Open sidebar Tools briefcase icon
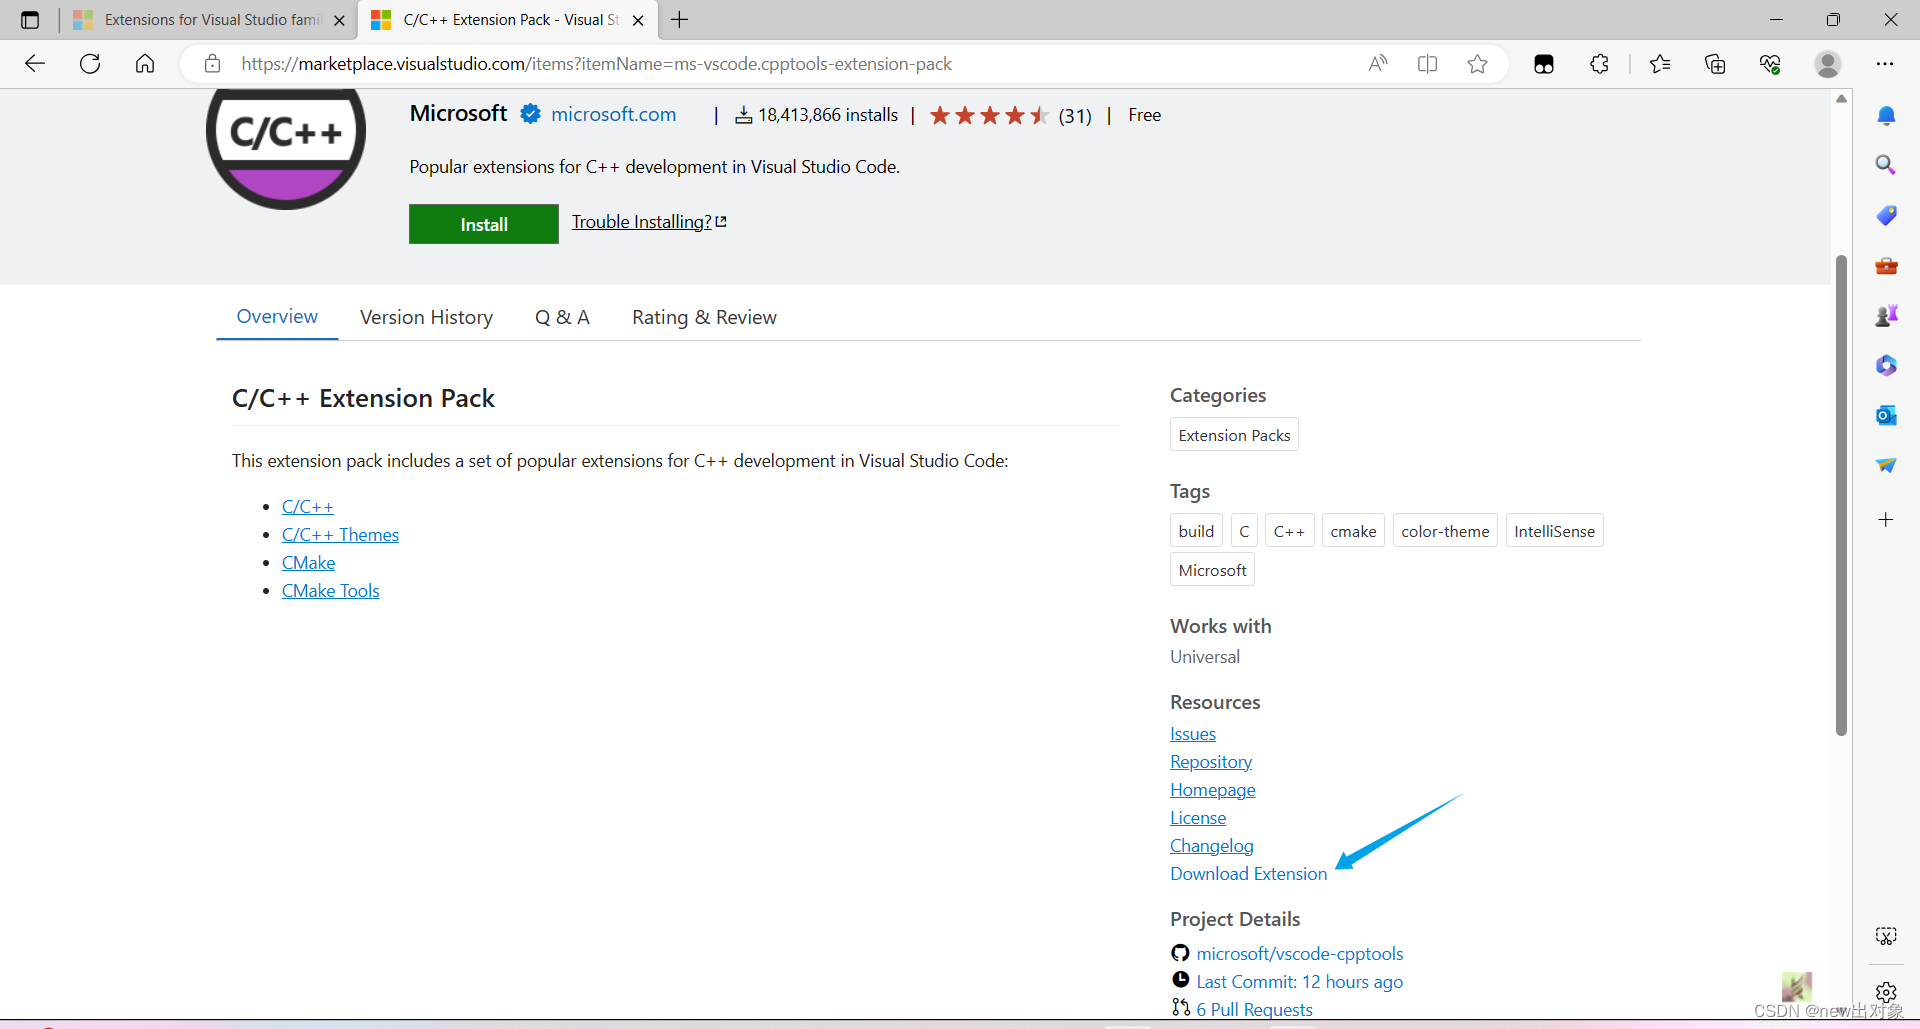1920x1029 pixels. [x=1886, y=266]
